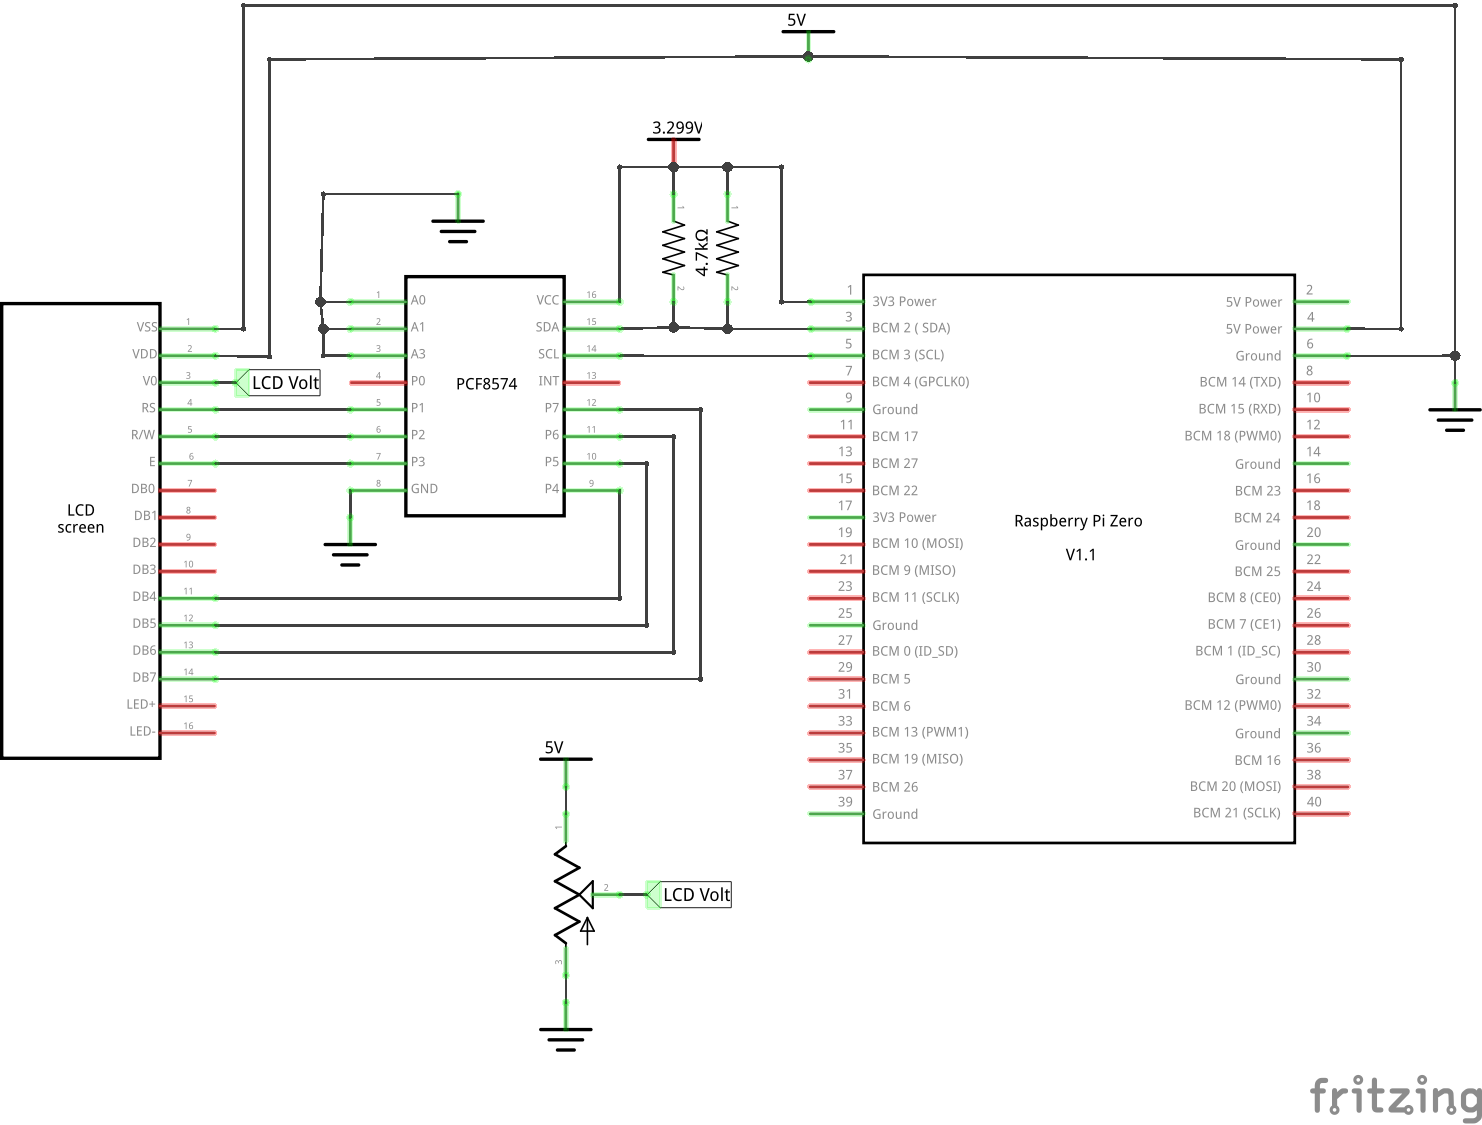The width and height of the screenshot is (1482, 1125).
Task: Toggle the SDA wire junction dot
Action: click(x=674, y=326)
